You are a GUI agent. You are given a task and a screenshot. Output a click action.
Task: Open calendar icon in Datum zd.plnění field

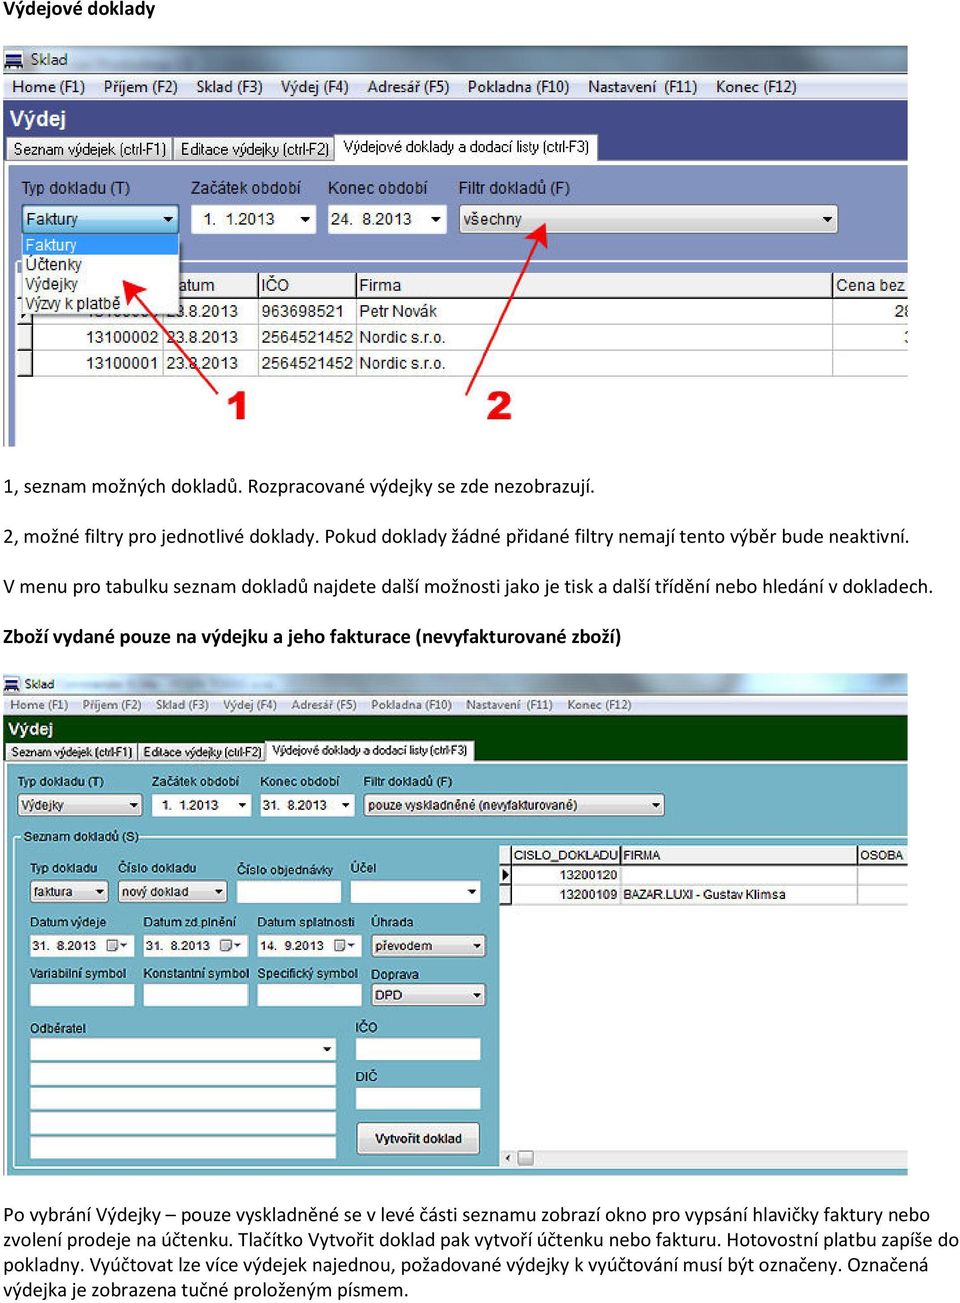pyautogui.click(x=231, y=945)
